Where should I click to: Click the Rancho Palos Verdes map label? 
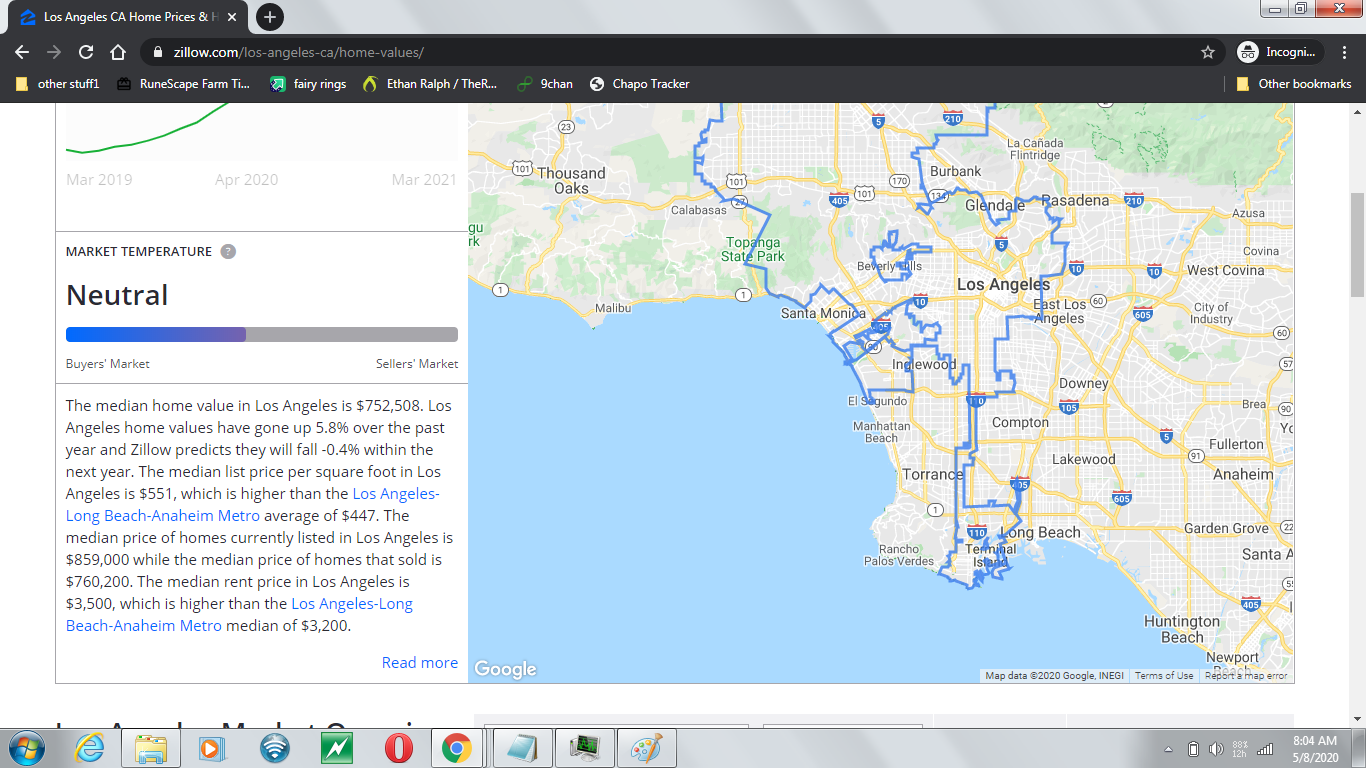click(899, 555)
